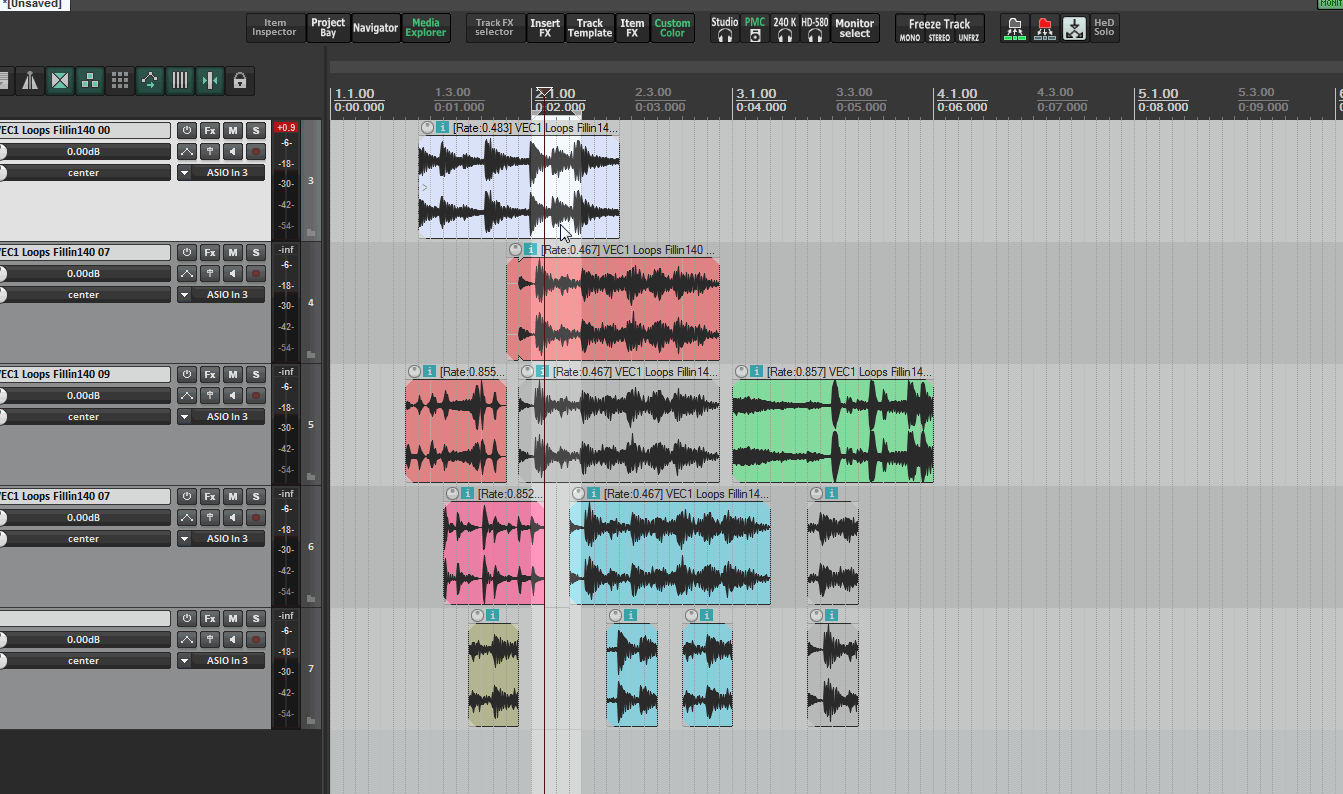The image size is (1343, 794).
Task: Open the ASIO In 3 input selector on track 3
Action: tap(229, 173)
